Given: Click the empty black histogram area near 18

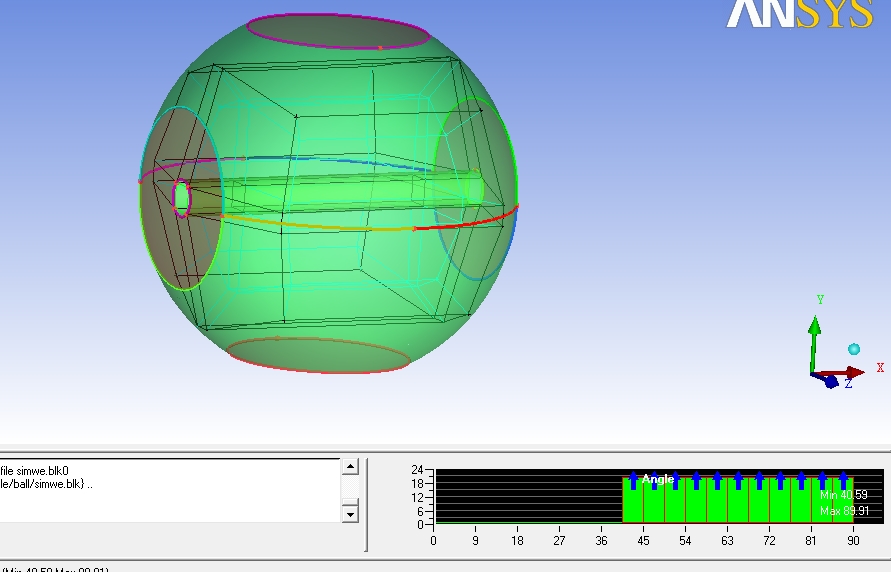Looking at the screenshot, I should pyautogui.click(x=520, y=495).
